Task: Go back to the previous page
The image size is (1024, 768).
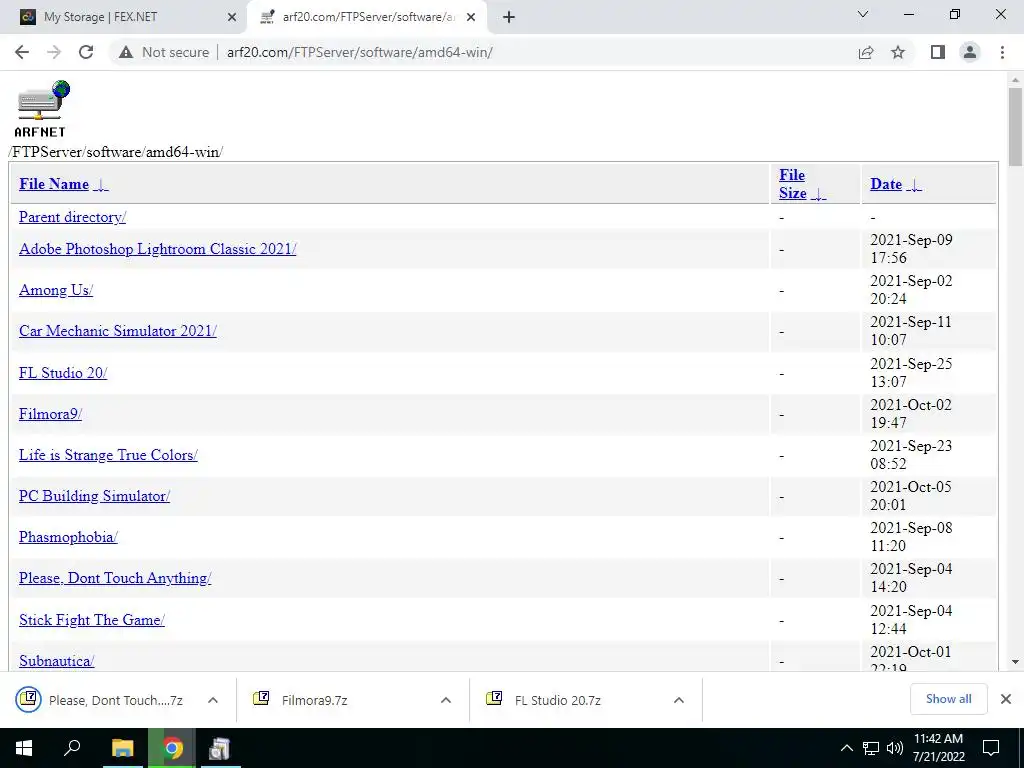Action: tap(22, 52)
